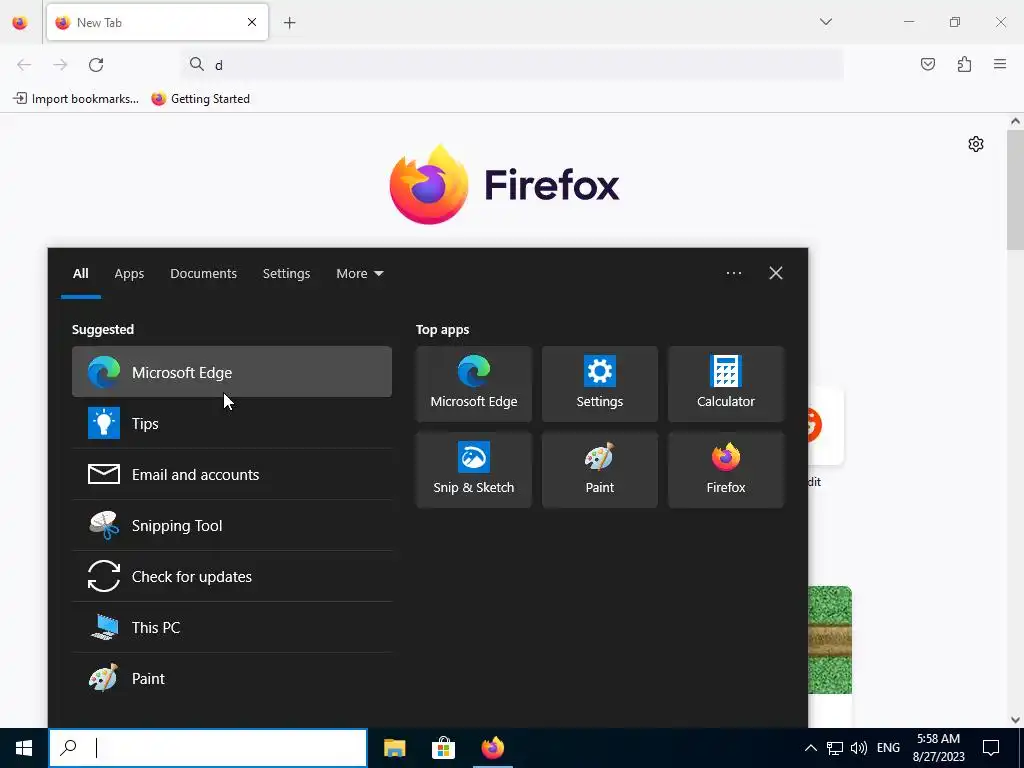Screen dimensions: 1024x768
Task: Open Snip & Sketch tile
Action: [x=473, y=470]
